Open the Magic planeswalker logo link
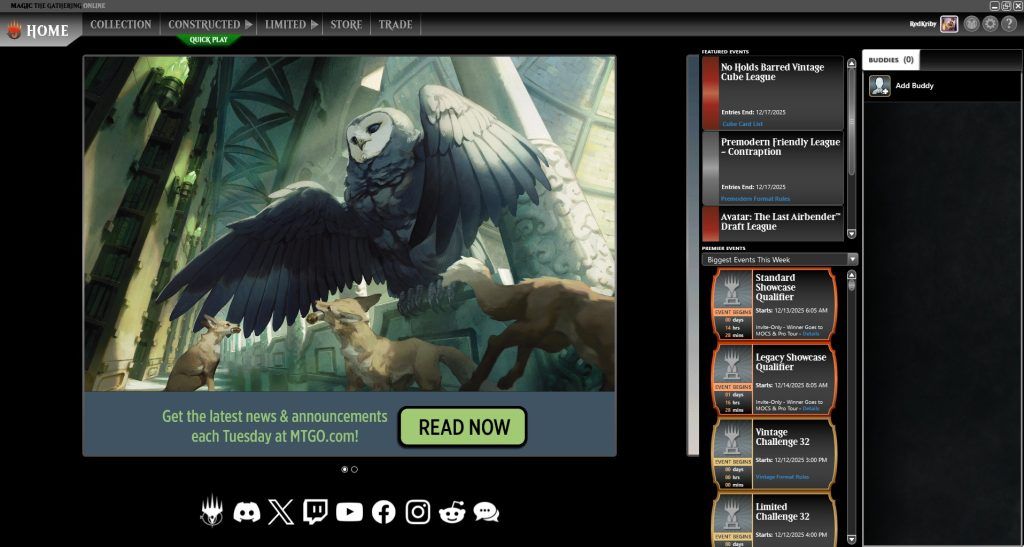This screenshot has width=1024, height=547. click(212, 511)
